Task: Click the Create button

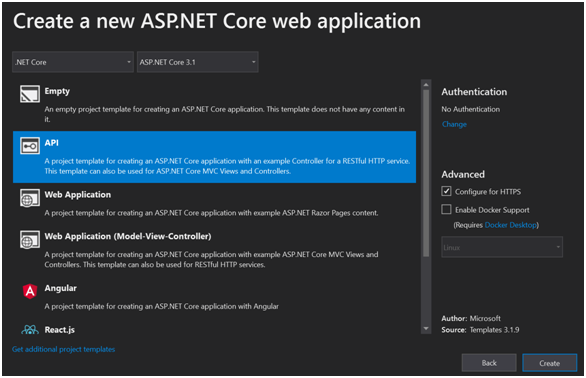Action: tap(549, 363)
